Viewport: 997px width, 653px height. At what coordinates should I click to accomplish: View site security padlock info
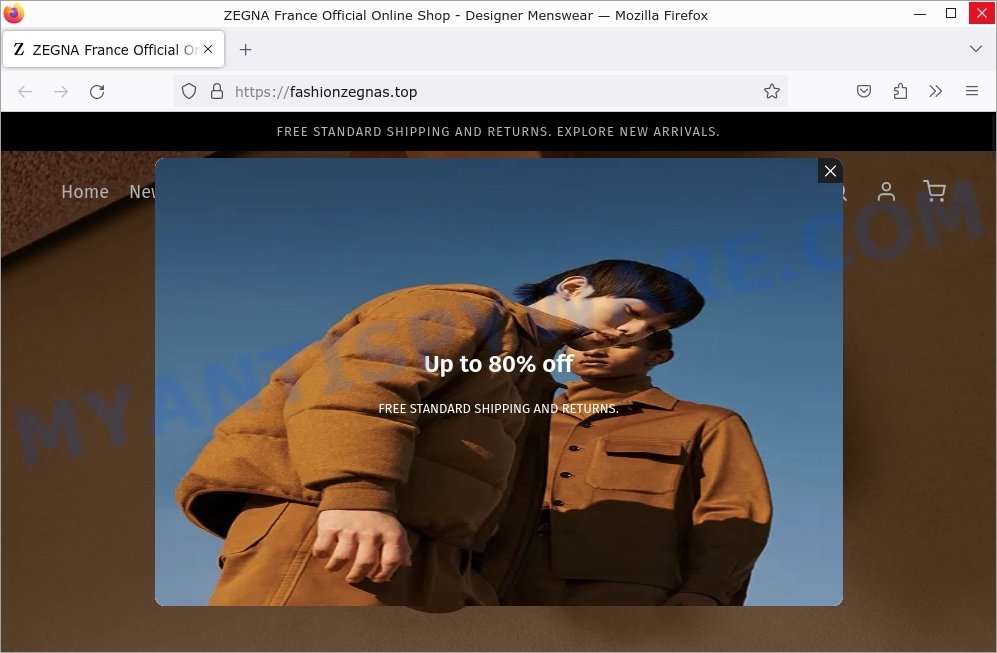tap(217, 92)
